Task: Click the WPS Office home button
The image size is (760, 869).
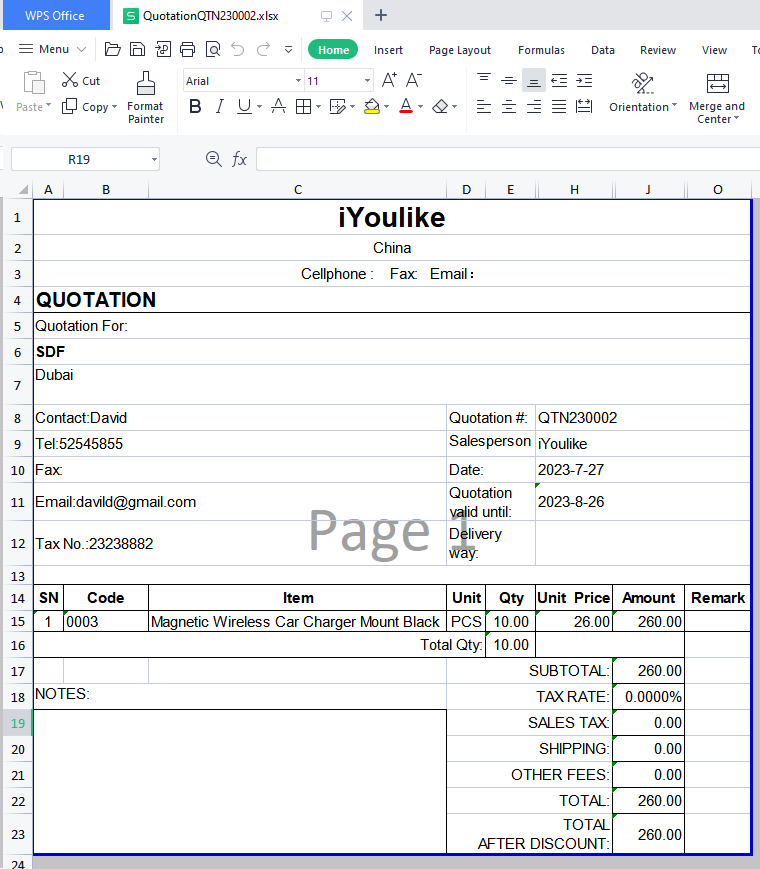Action: [57, 15]
